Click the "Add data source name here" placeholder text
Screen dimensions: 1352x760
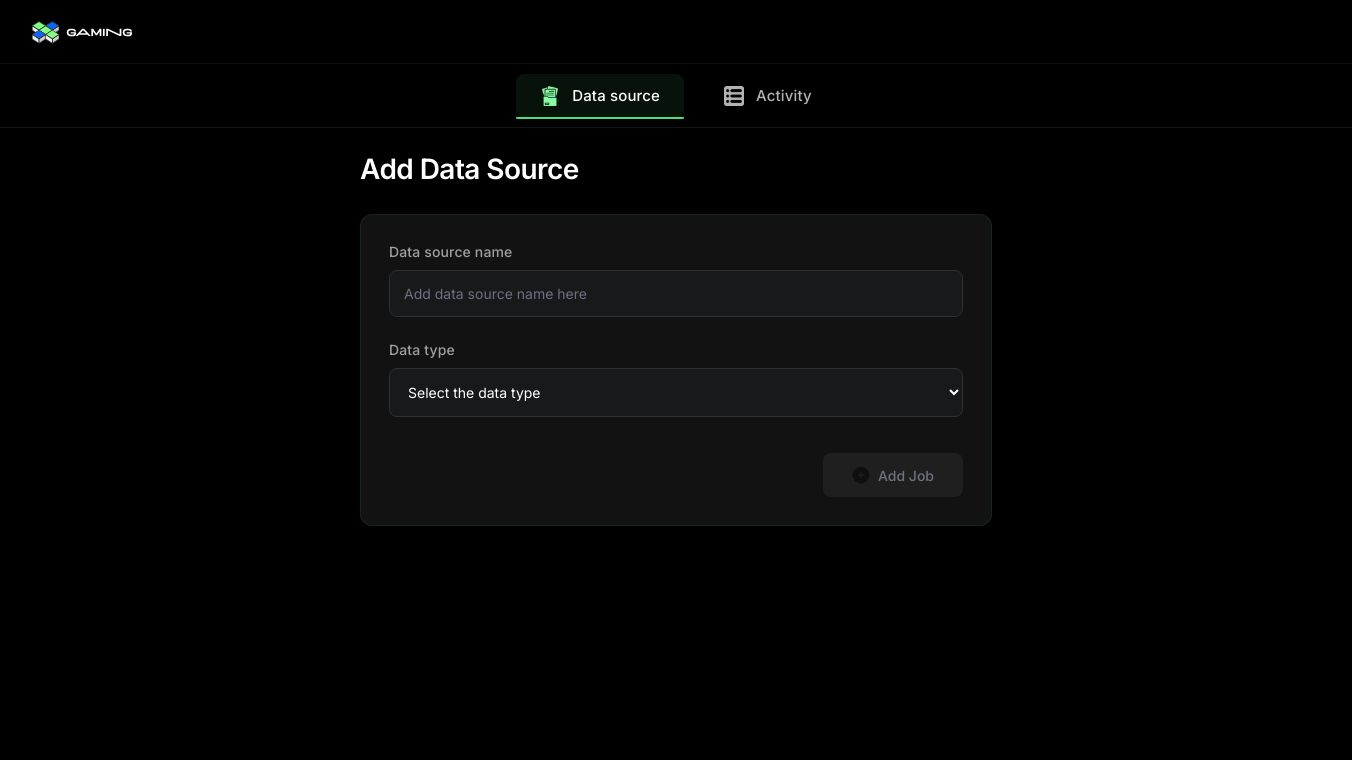[x=495, y=294]
